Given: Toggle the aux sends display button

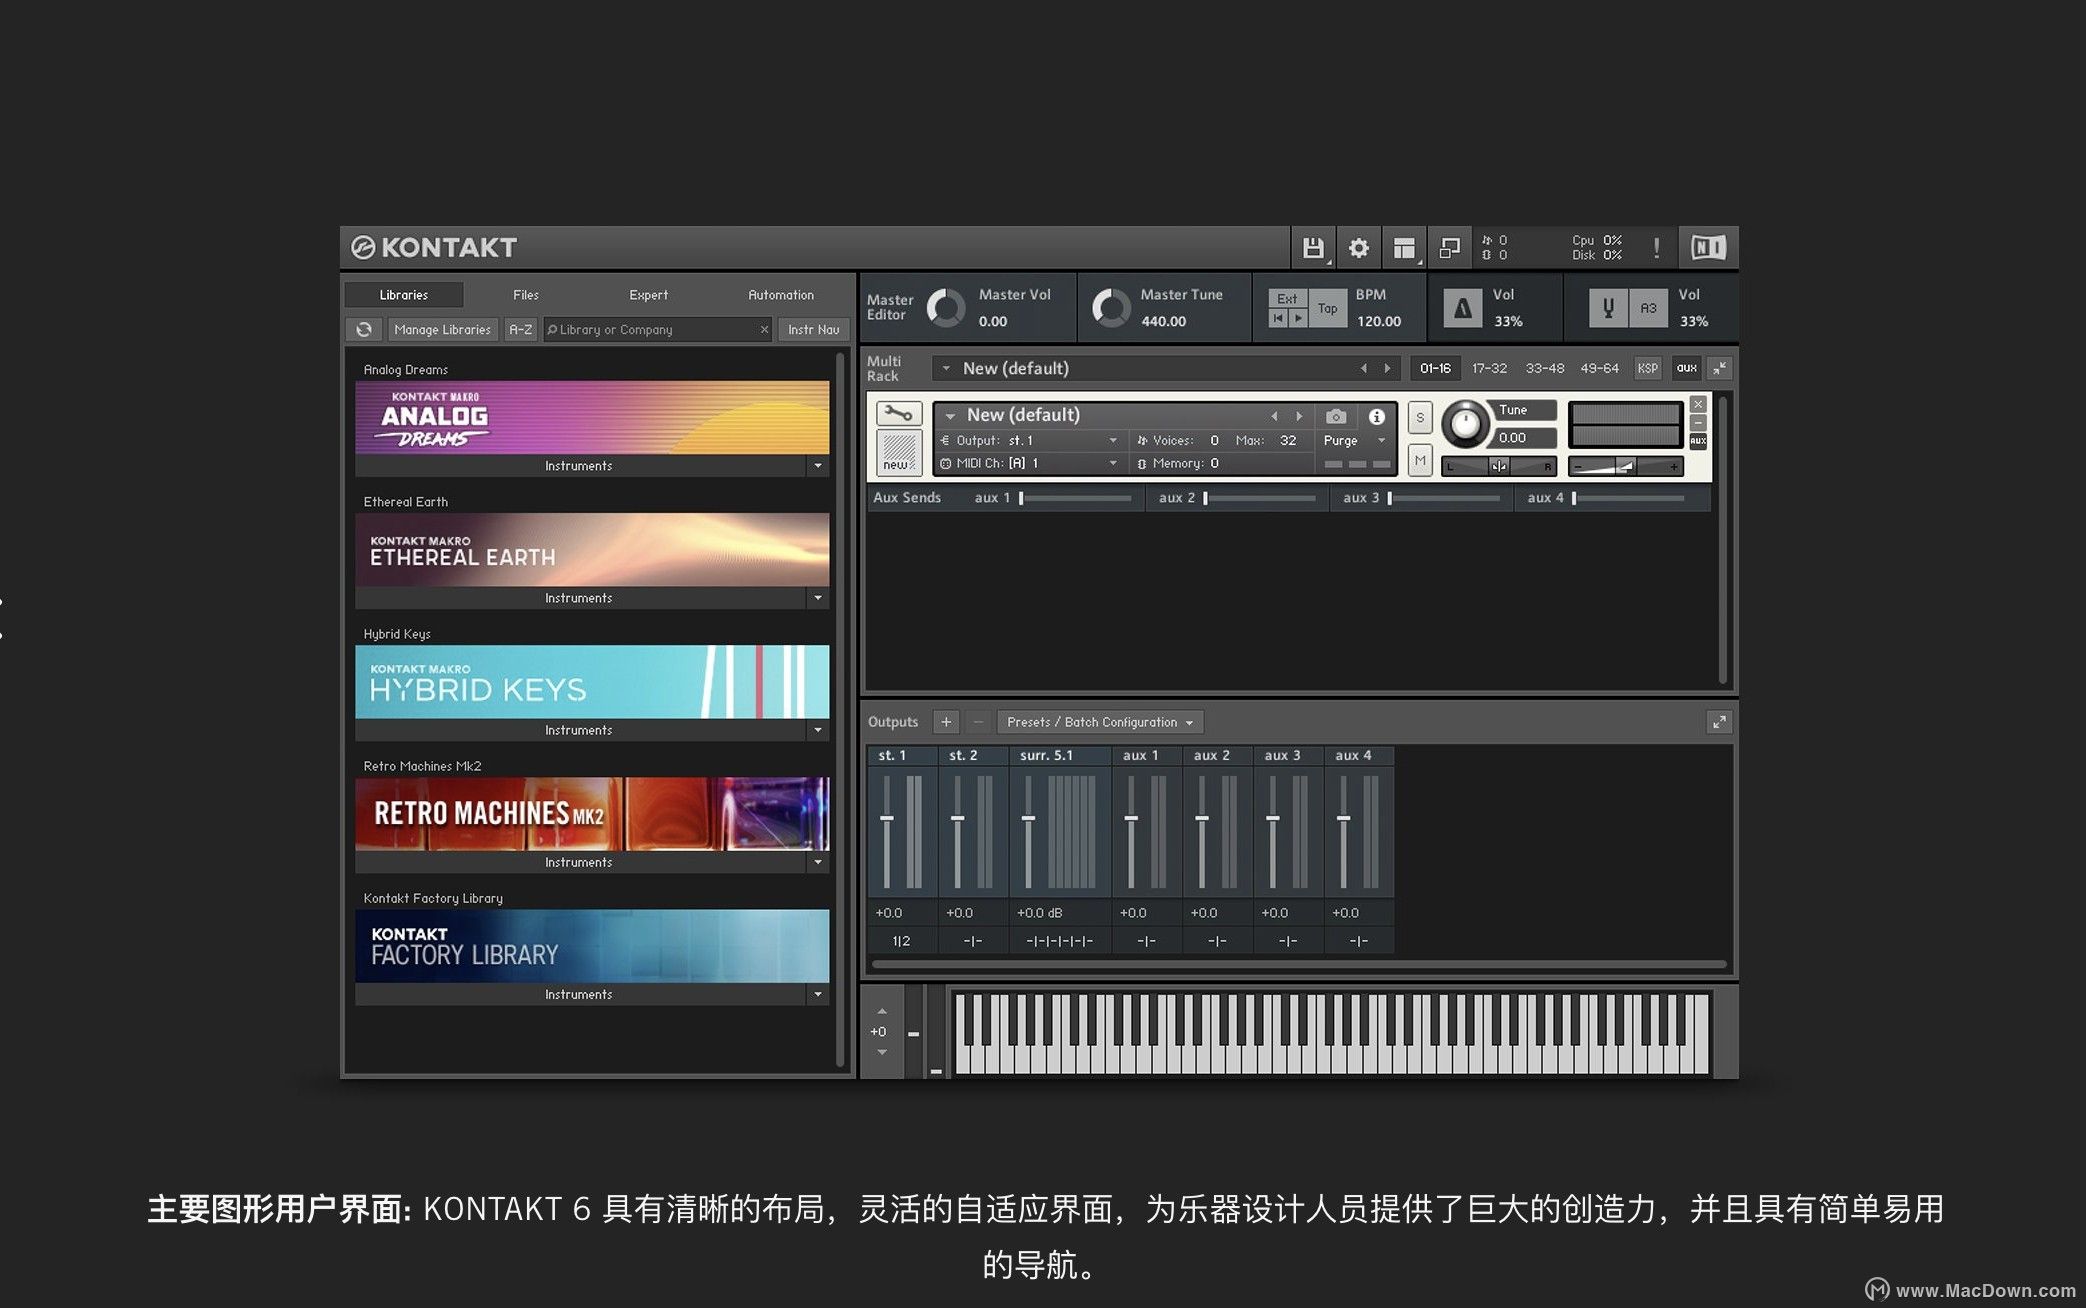Looking at the screenshot, I should click(x=1686, y=368).
